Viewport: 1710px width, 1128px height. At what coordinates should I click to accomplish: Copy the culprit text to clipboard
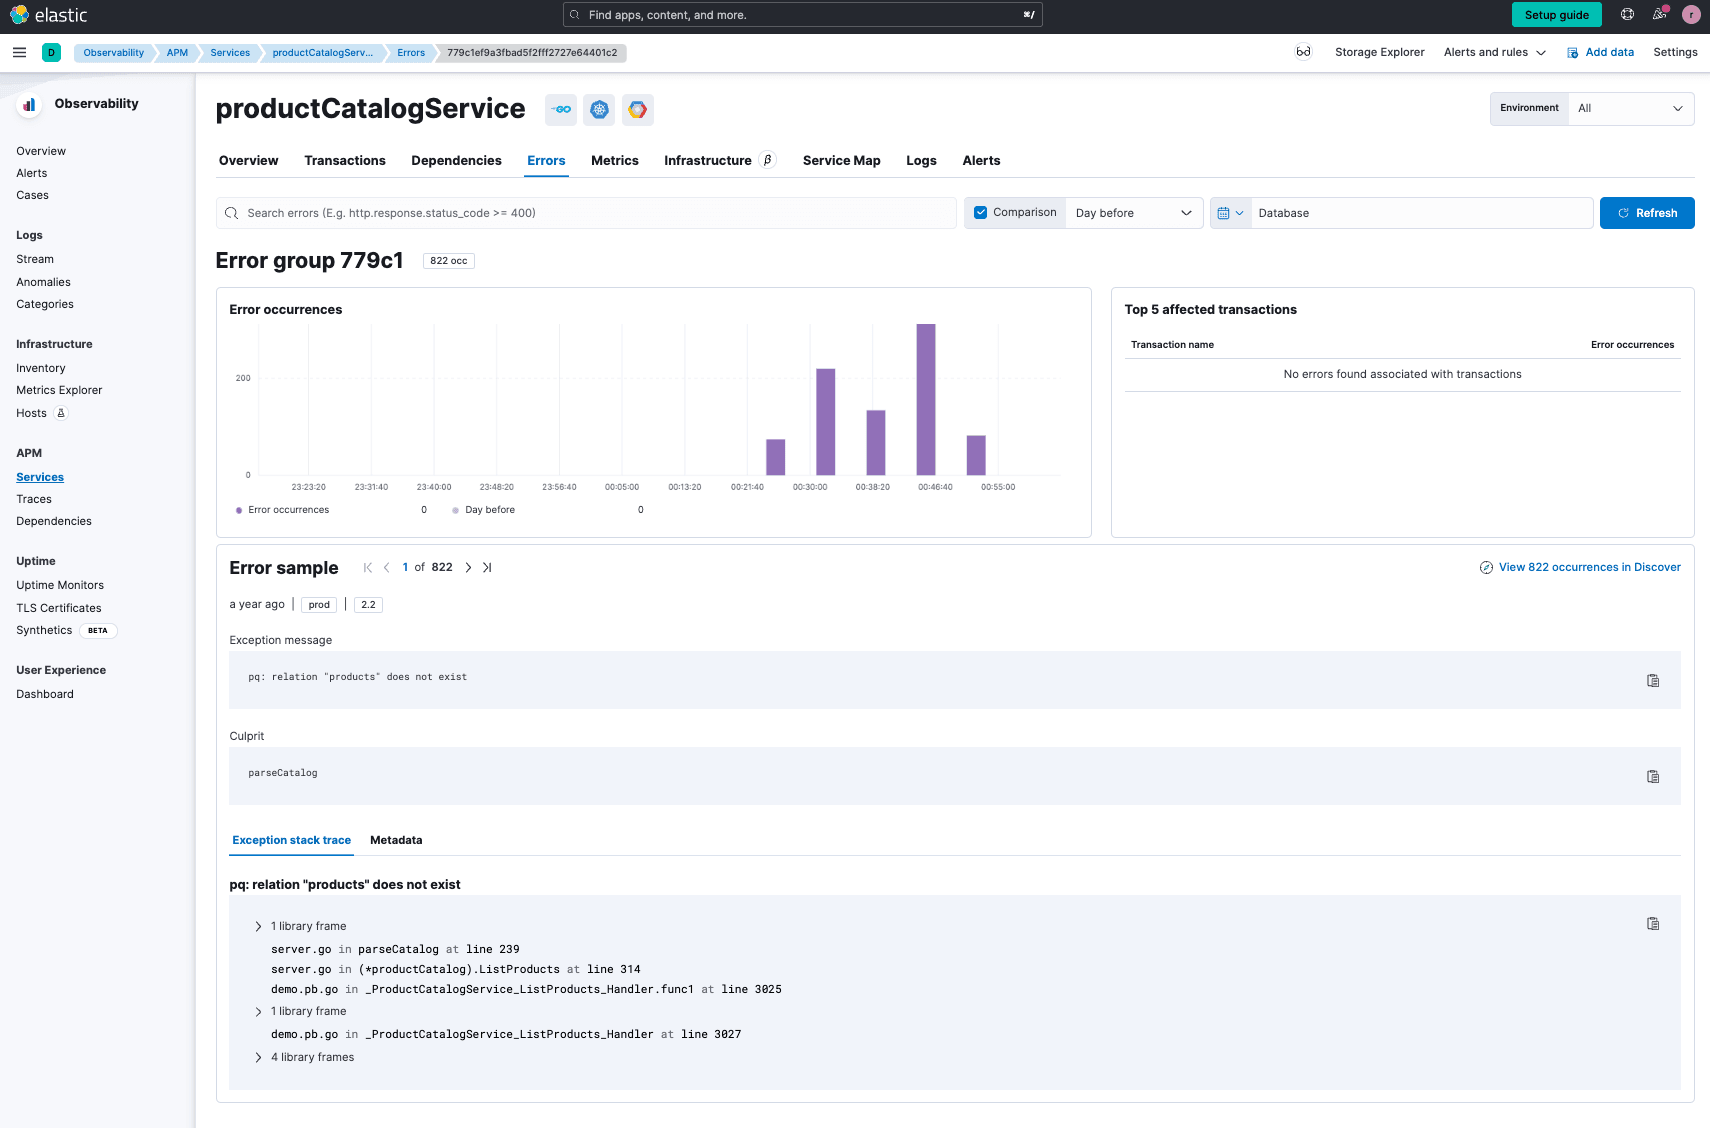(x=1652, y=776)
